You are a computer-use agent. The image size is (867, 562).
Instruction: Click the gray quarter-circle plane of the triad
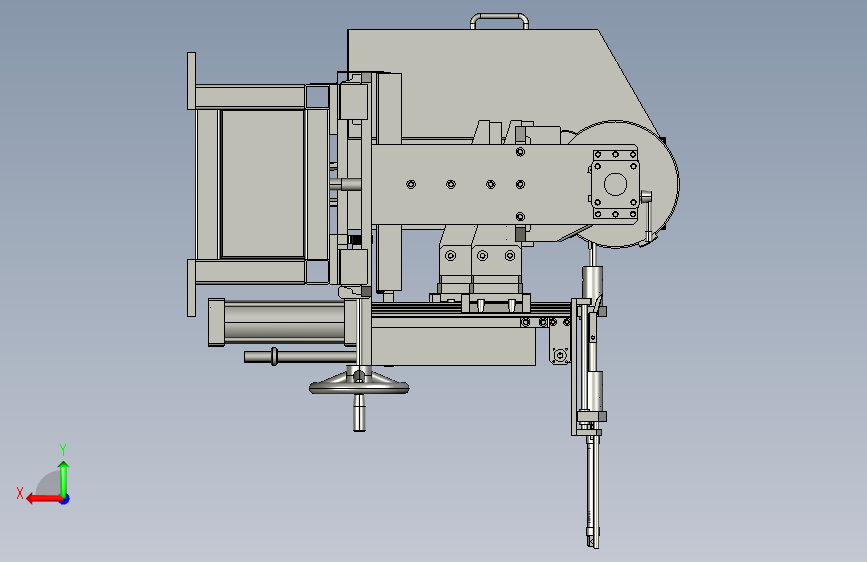click(x=49, y=483)
